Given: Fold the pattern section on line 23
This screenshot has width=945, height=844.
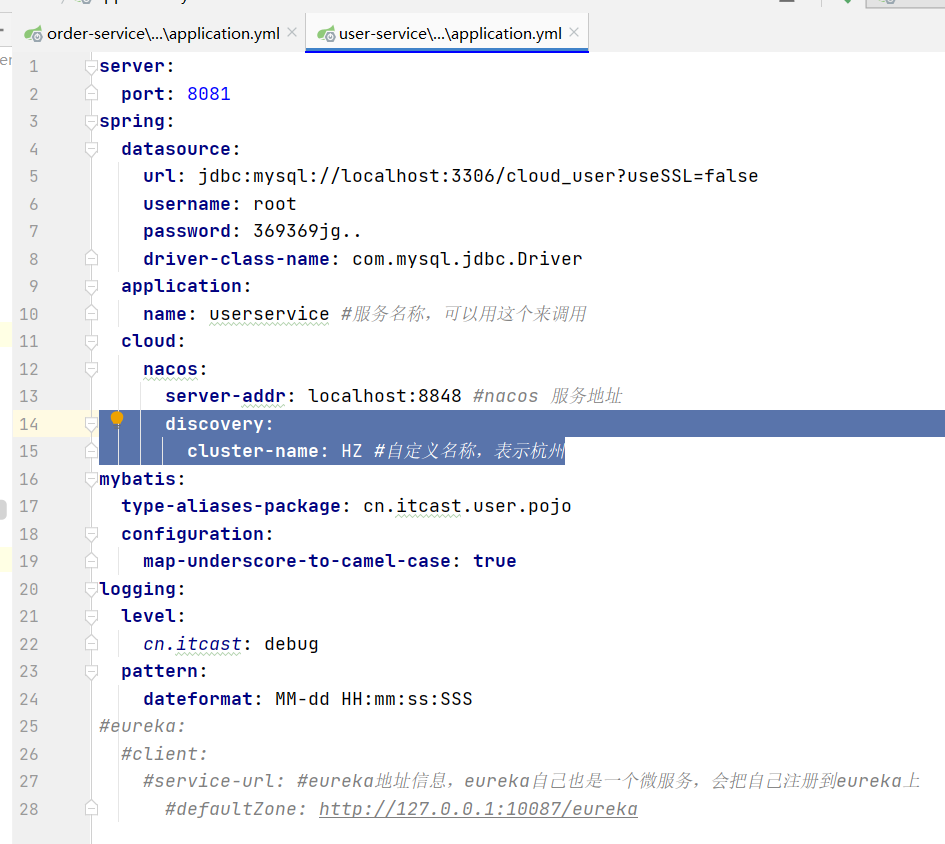Looking at the screenshot, I should [x=91, y=672].
